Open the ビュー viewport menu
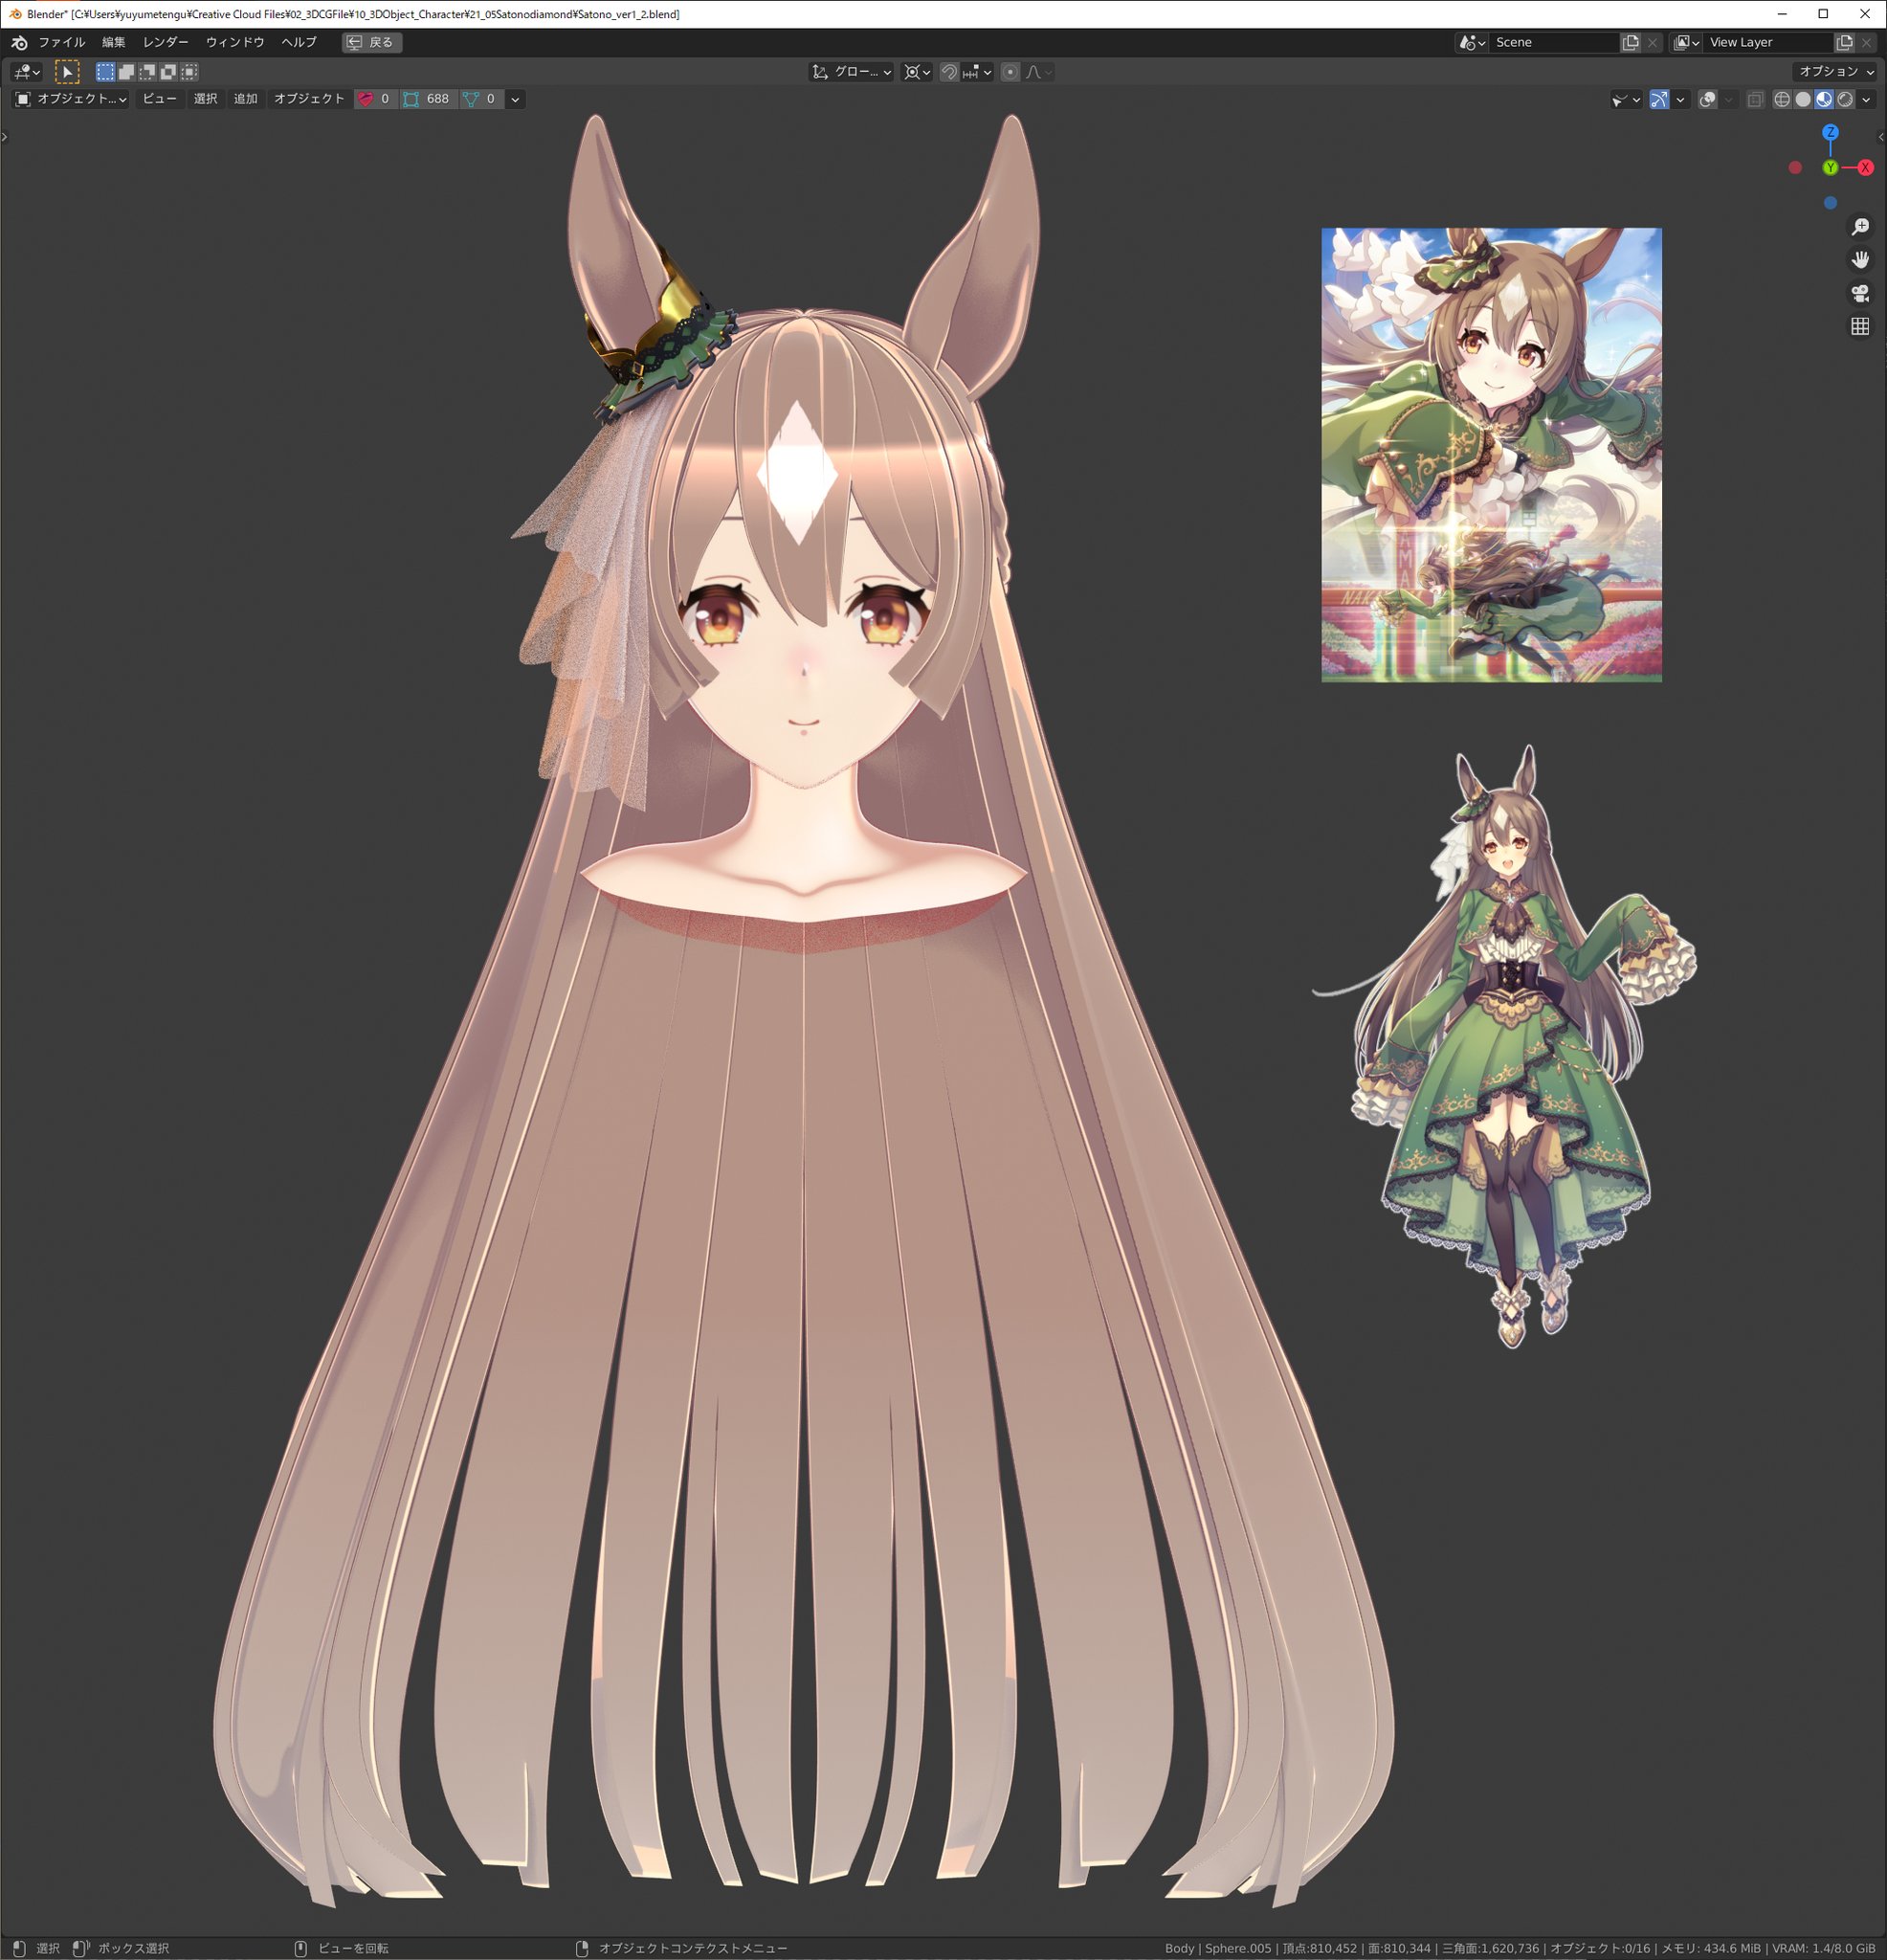This screenshot has height=1960, width=1887. [160, 99]
